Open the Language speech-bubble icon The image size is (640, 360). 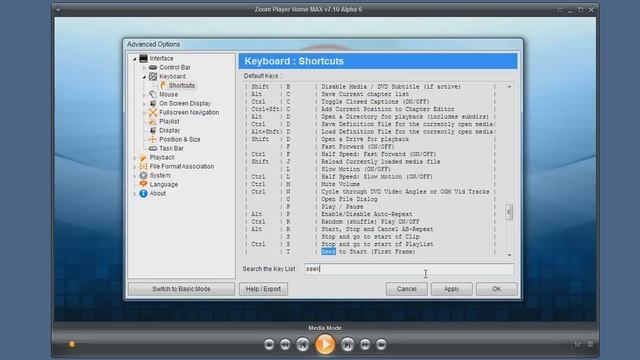[x=143, y=184]
